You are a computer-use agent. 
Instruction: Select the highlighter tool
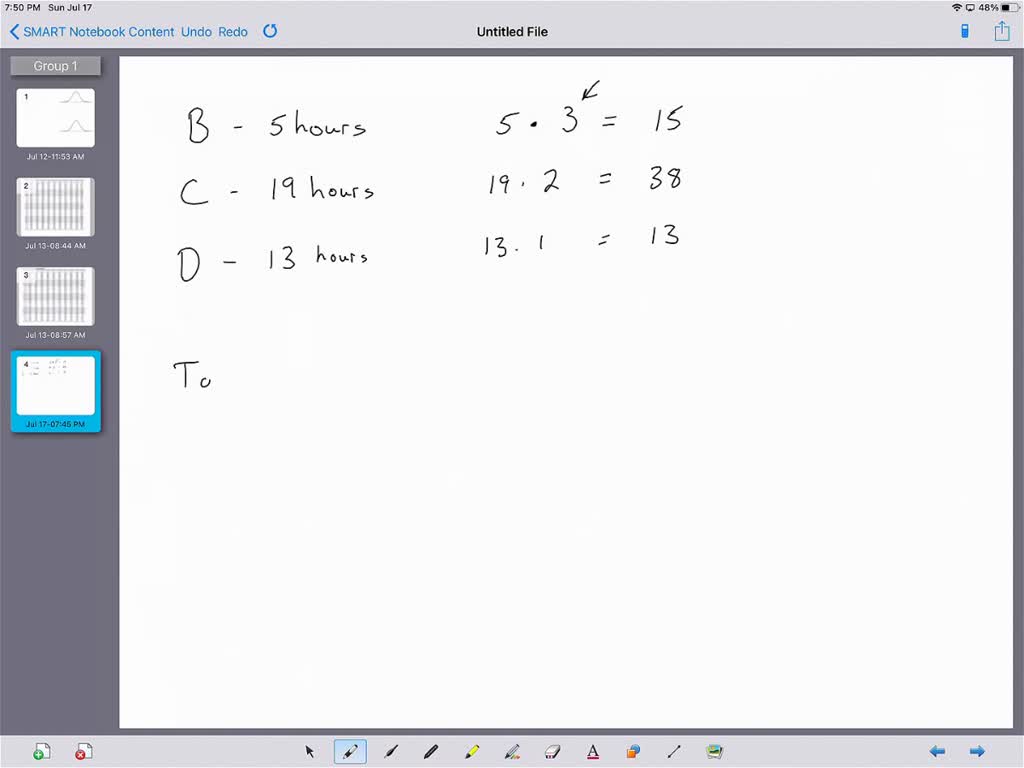[x=471, y=751]
